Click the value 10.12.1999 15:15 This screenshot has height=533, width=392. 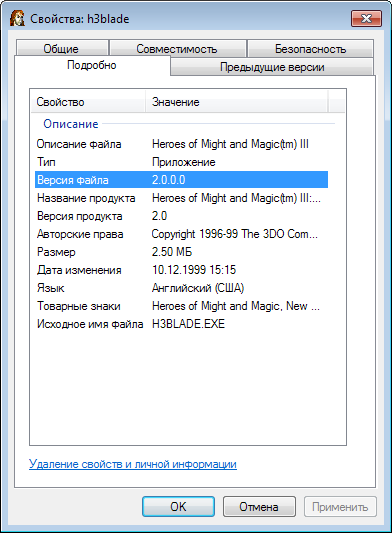[194, 270]
